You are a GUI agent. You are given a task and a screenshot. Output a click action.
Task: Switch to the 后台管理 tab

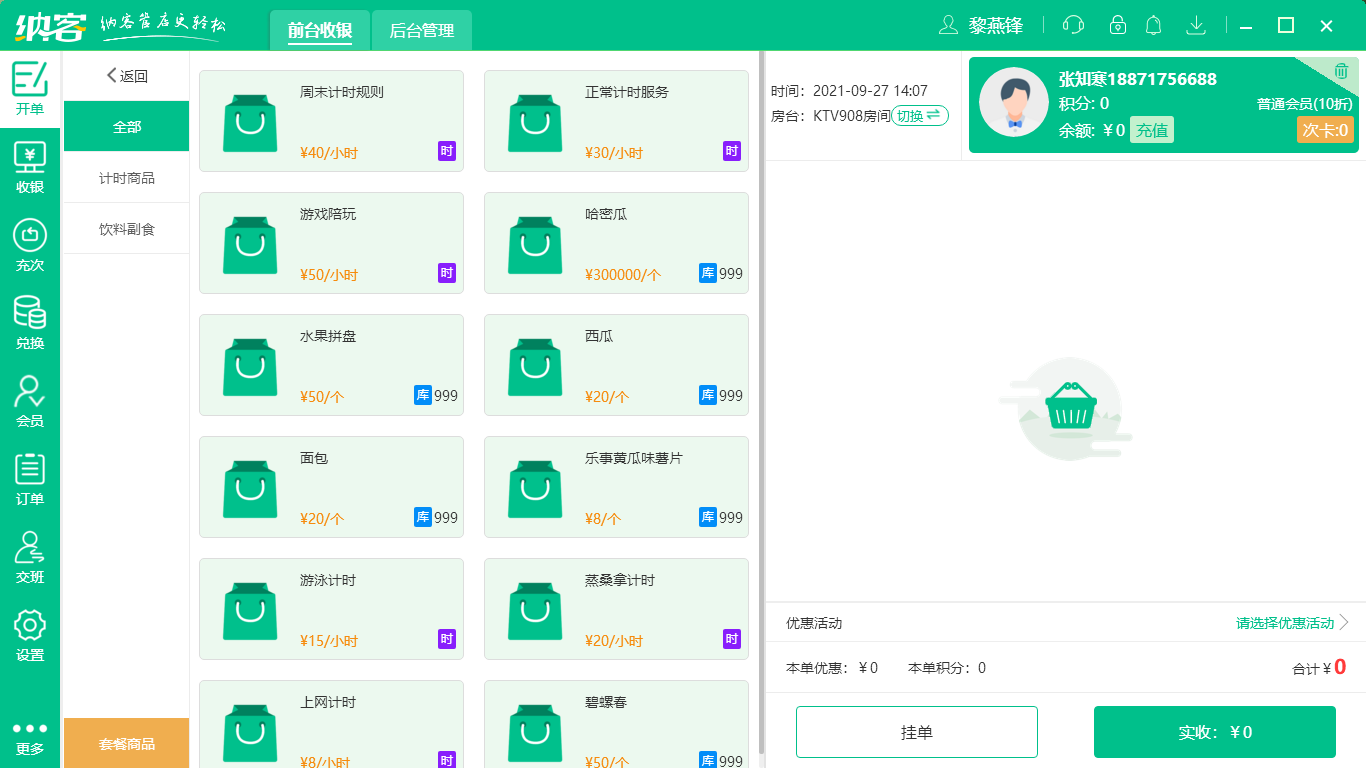click(x=420, y=30)
